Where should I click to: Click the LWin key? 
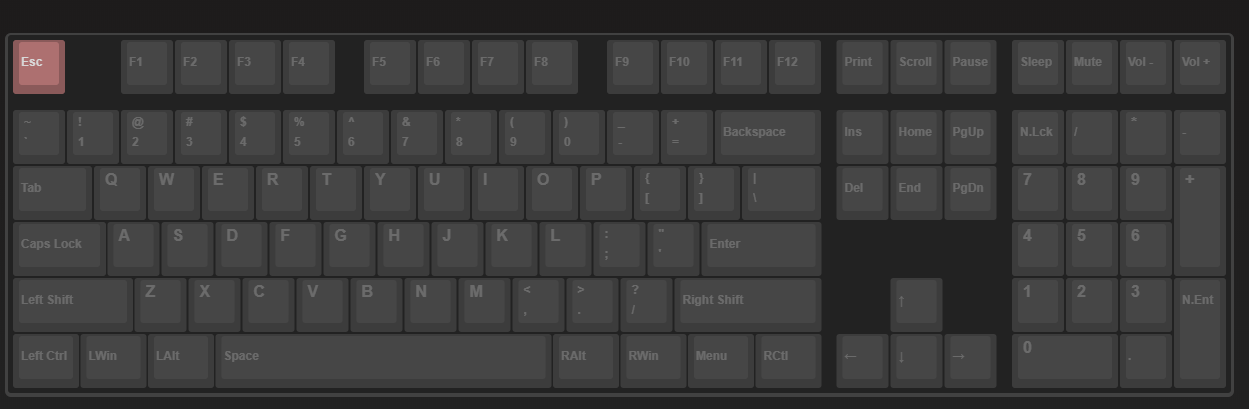point(113,361)
